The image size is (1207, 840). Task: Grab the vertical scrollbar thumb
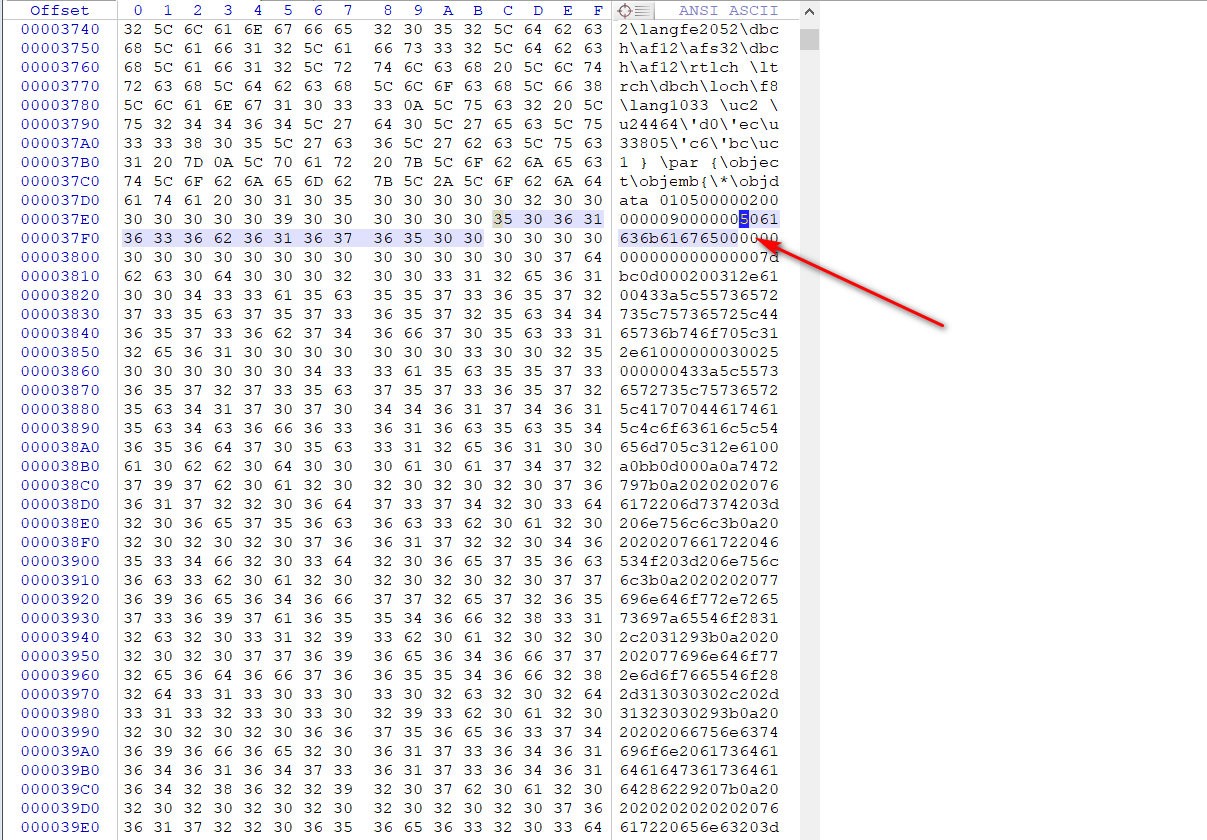click(808, 39)
